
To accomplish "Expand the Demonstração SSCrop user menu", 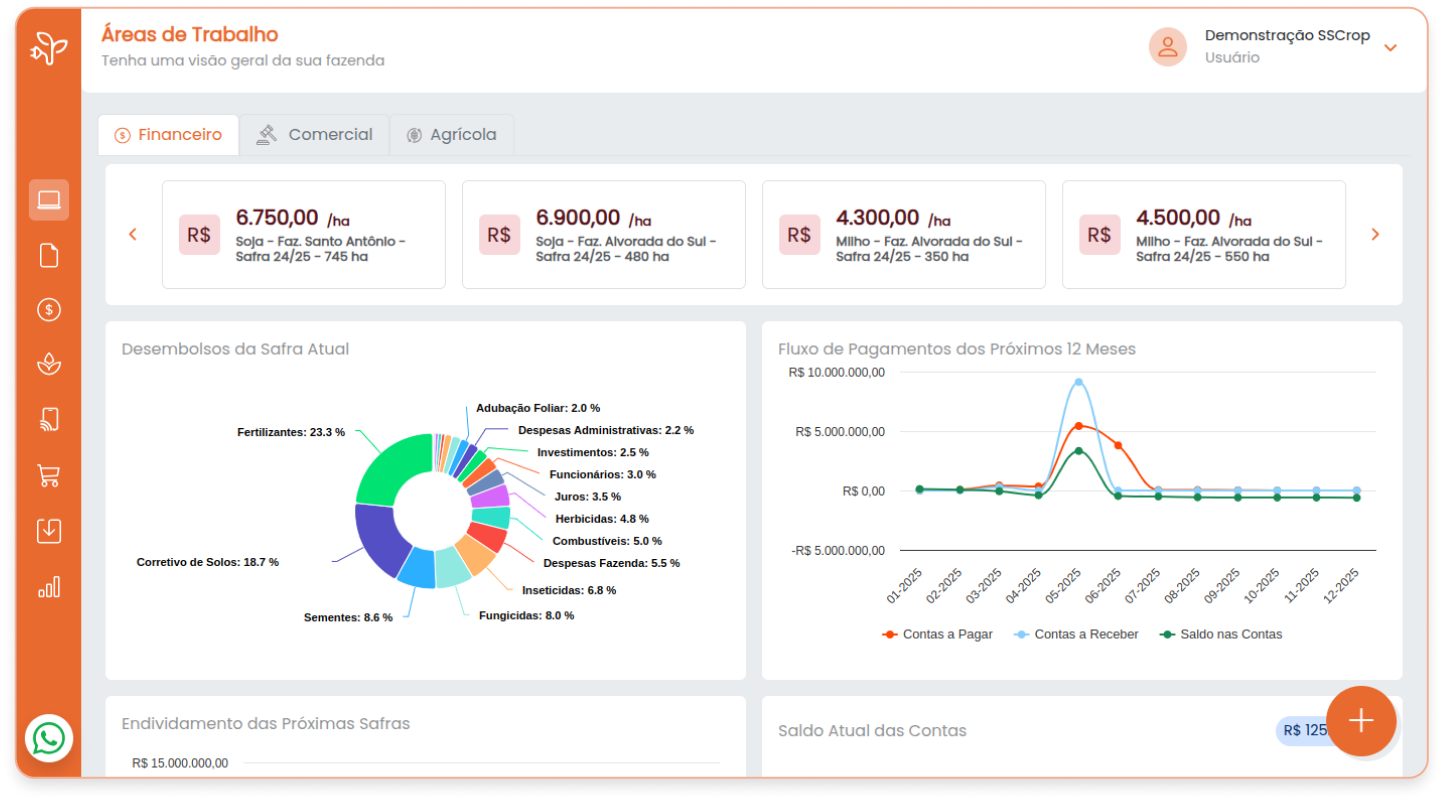I will (1390, 46).
